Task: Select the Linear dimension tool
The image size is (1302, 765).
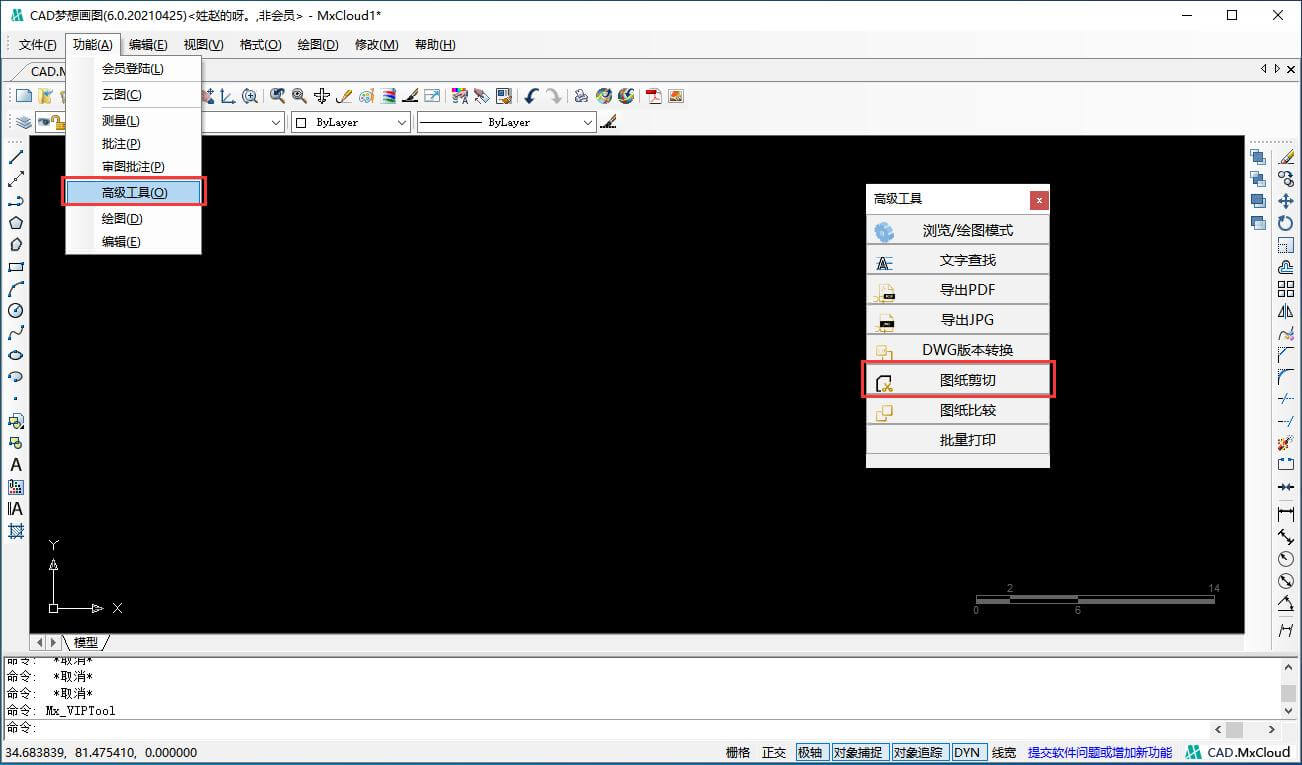Action: coord(1286,514)
